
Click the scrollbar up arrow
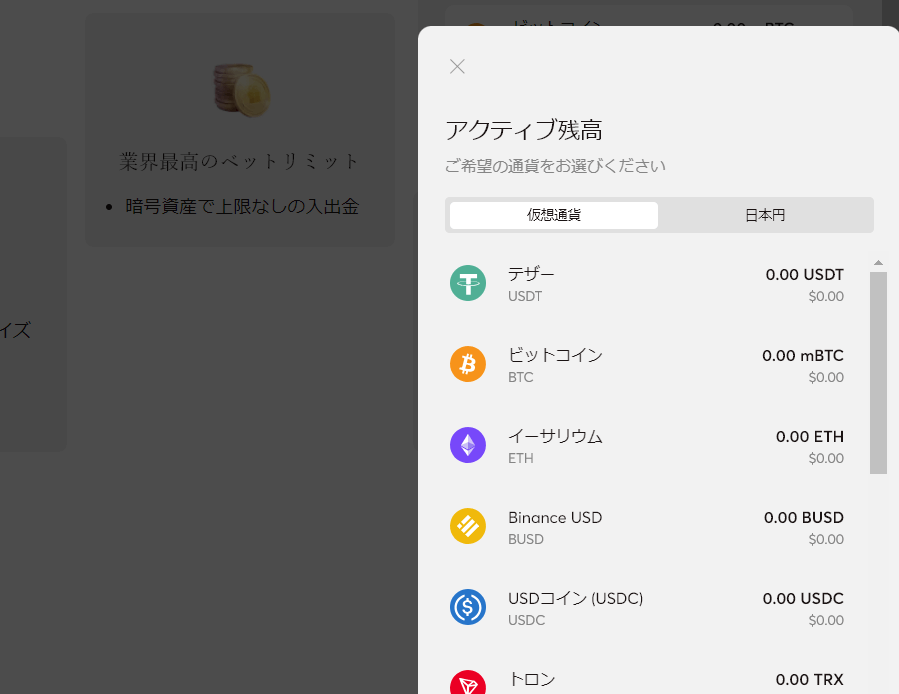click(878, 263)
